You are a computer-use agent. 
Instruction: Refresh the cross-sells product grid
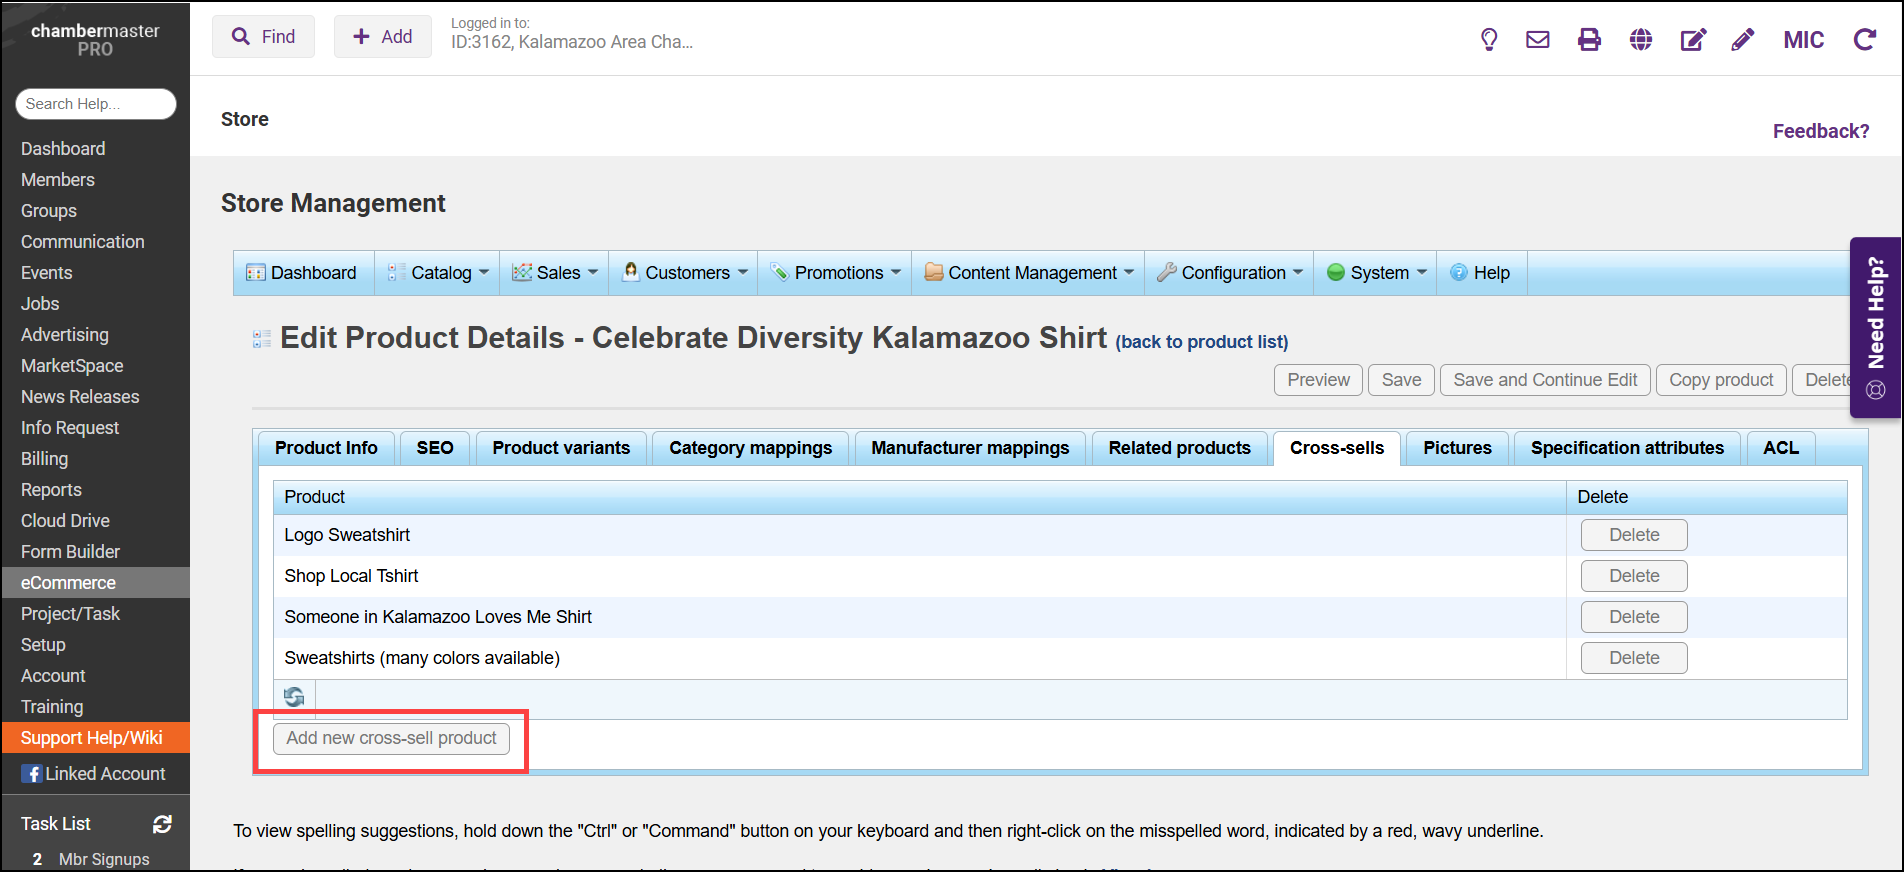click(294, 697)
